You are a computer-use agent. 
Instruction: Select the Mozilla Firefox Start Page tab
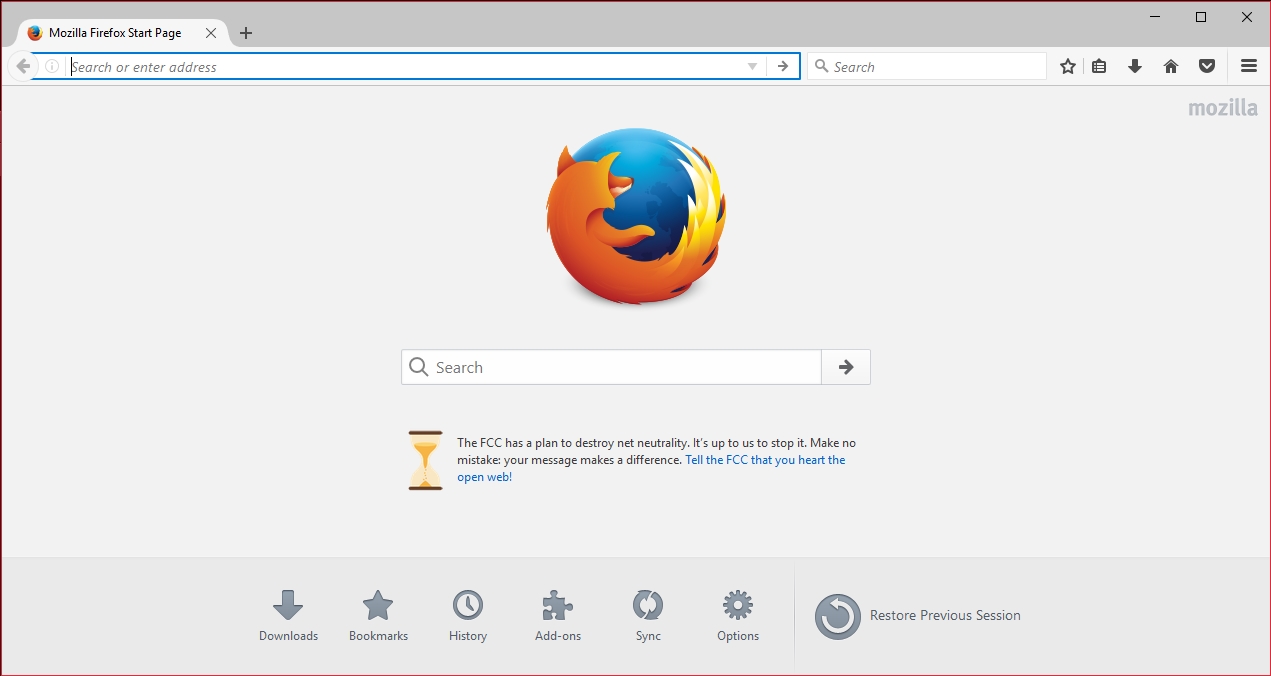[x=115, y=33]
